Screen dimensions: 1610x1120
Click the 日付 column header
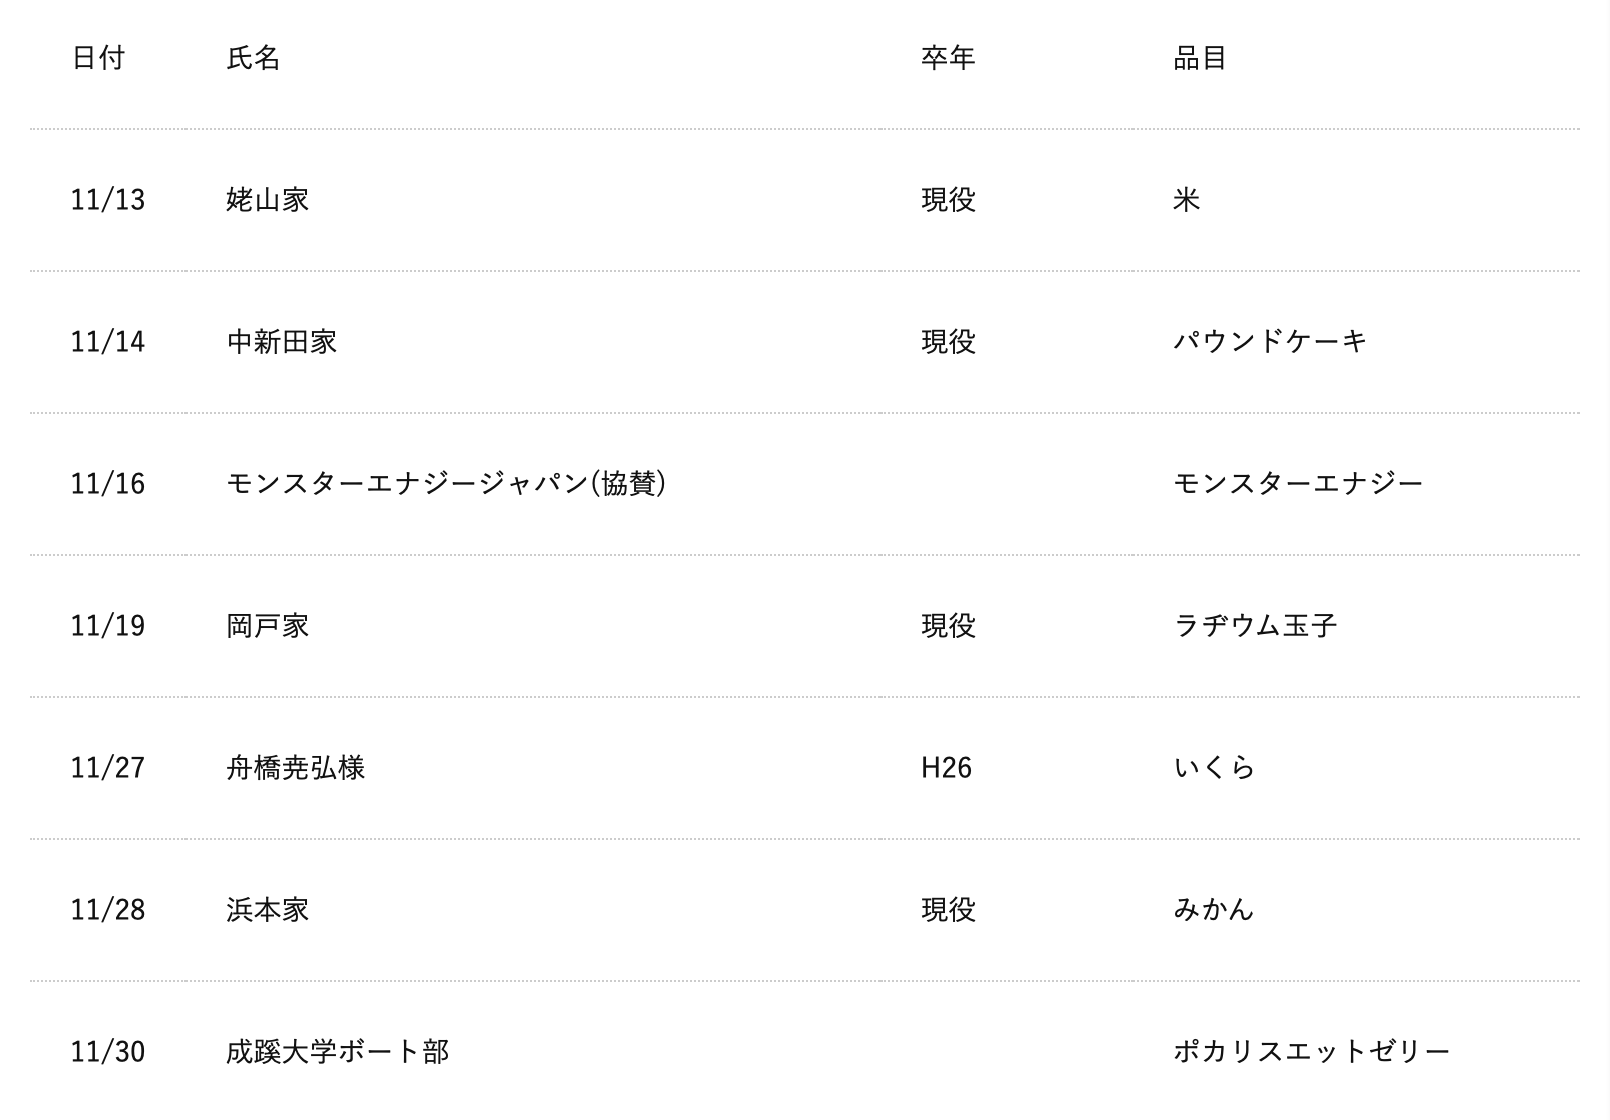[98, 58]
